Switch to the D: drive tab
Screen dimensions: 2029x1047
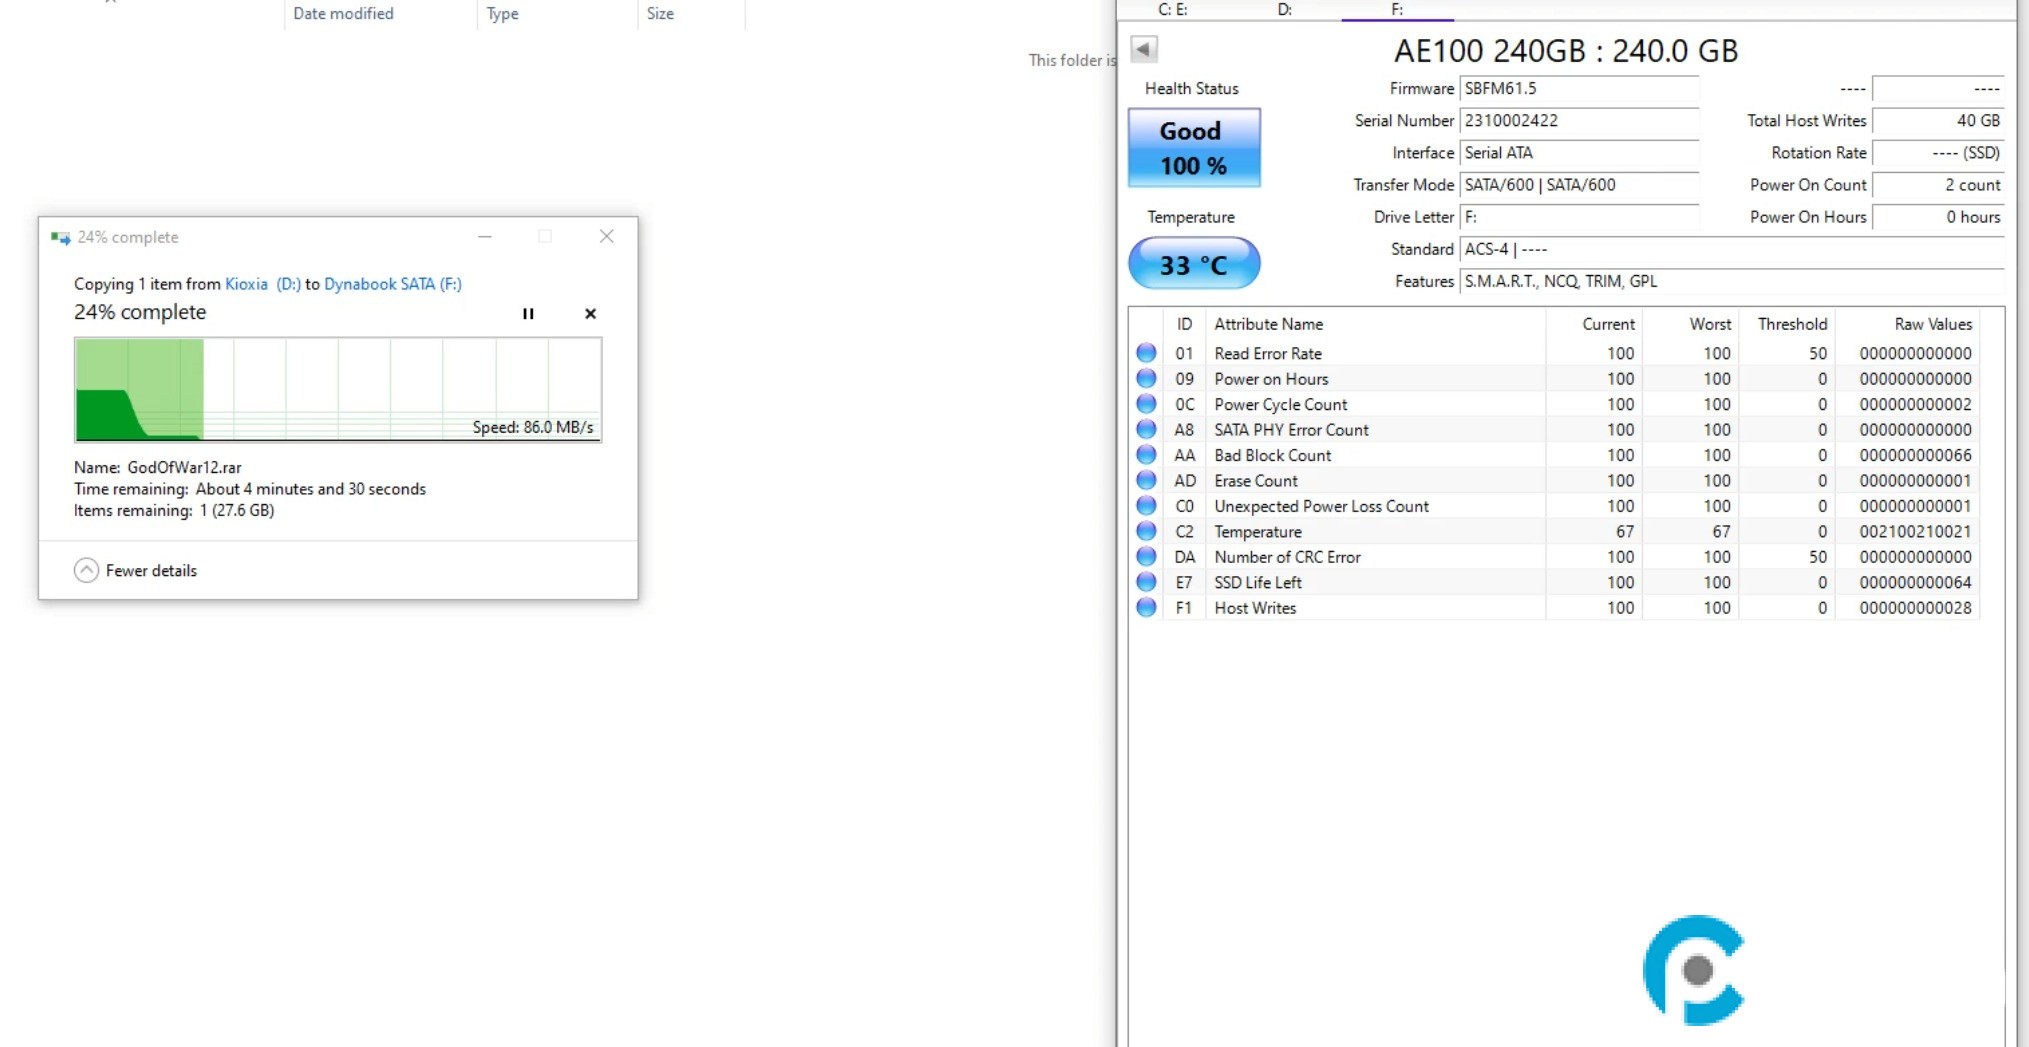tap(1284, 10)
